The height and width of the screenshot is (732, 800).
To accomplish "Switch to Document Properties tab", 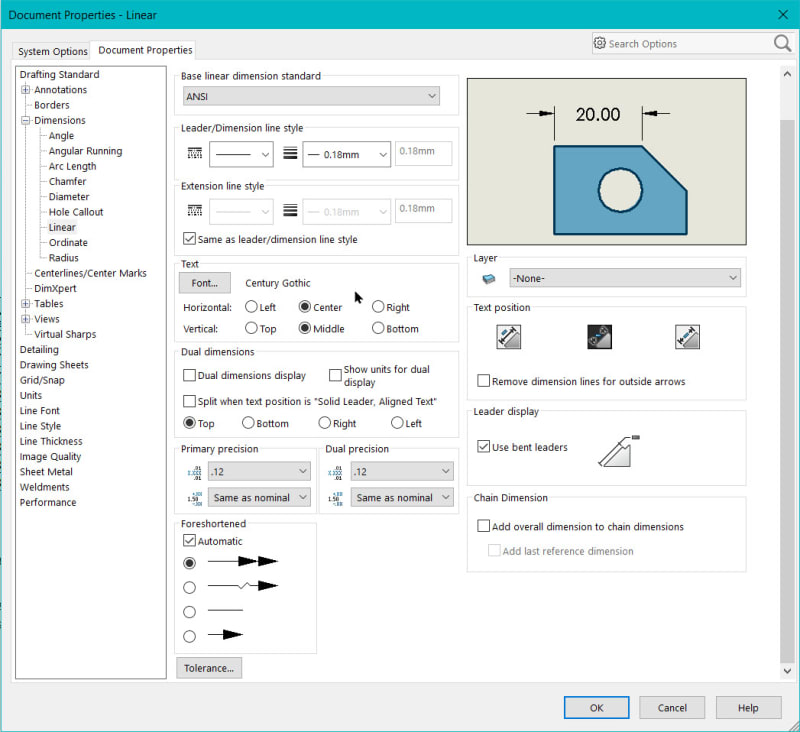I will pos(145,50).
